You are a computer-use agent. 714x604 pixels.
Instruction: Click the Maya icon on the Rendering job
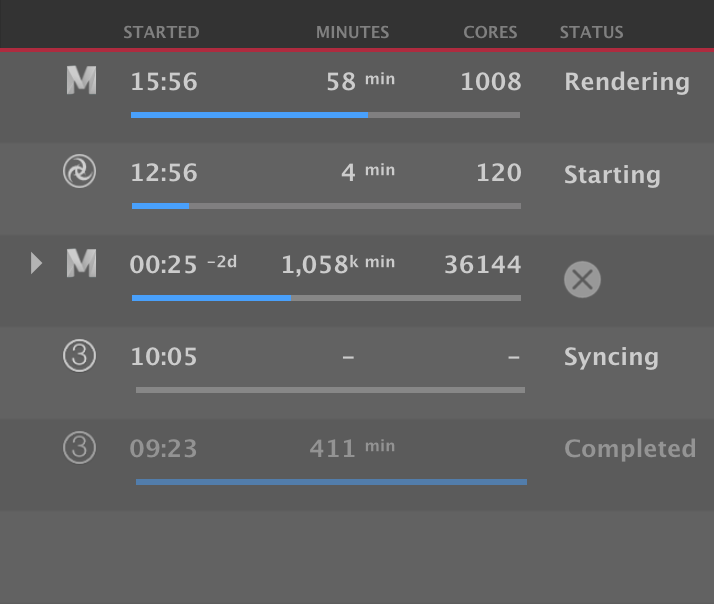[x=81, y=81]
